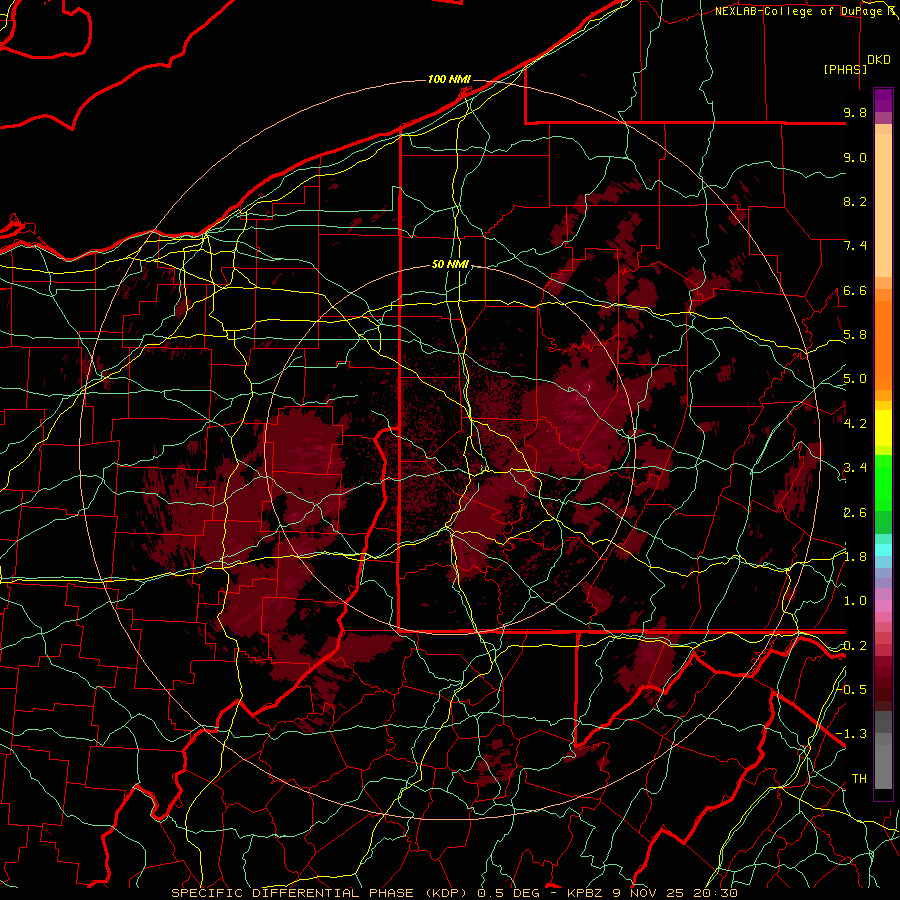Viewport: 900px width, 900px height.
Task: Click the 0.2 scale value
Action: tap(855, 646)
